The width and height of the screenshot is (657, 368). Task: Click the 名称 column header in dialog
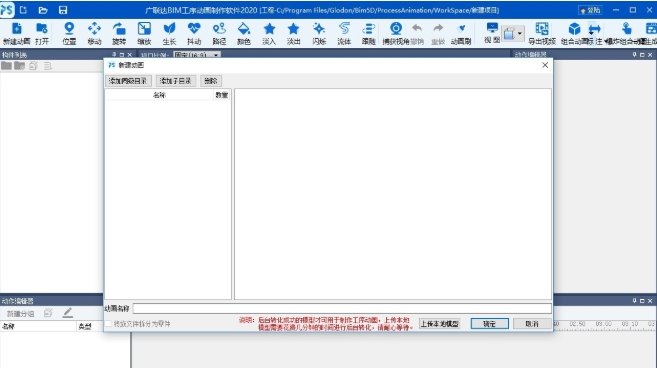(x=159, y=95)
